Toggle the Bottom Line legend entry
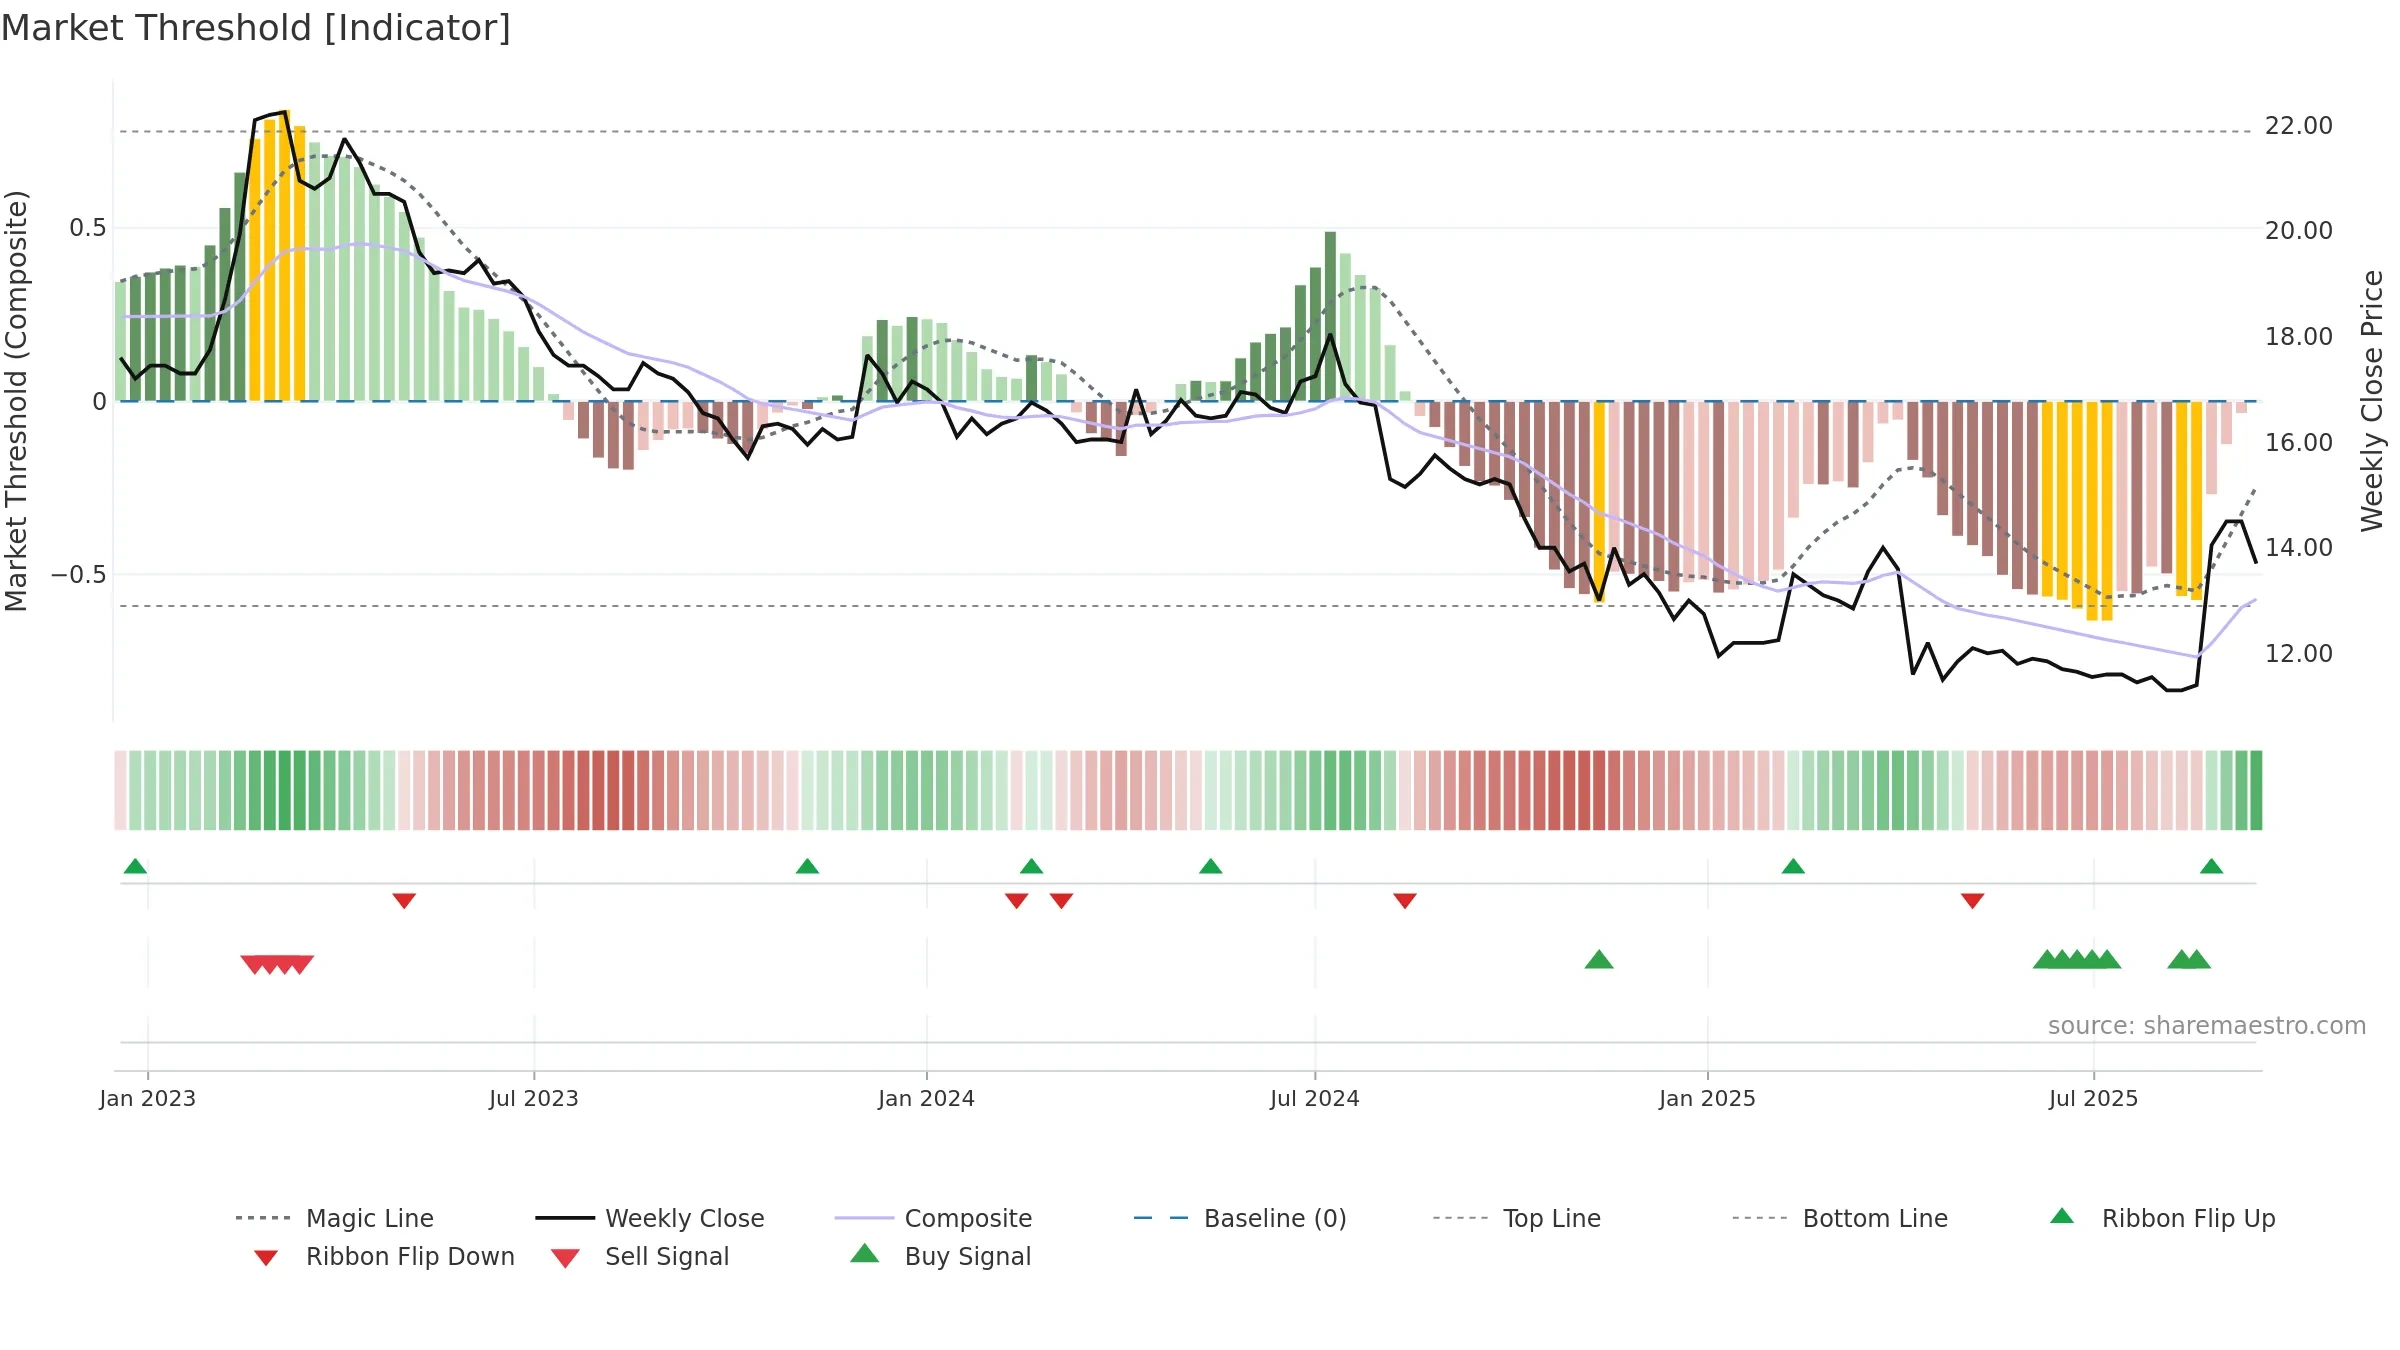This screenshot has height=1350, width=2400. point(1840,1218)
